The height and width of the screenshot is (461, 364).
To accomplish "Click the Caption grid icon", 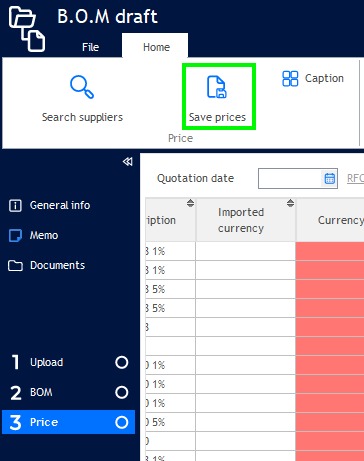I will click(290, 79).
